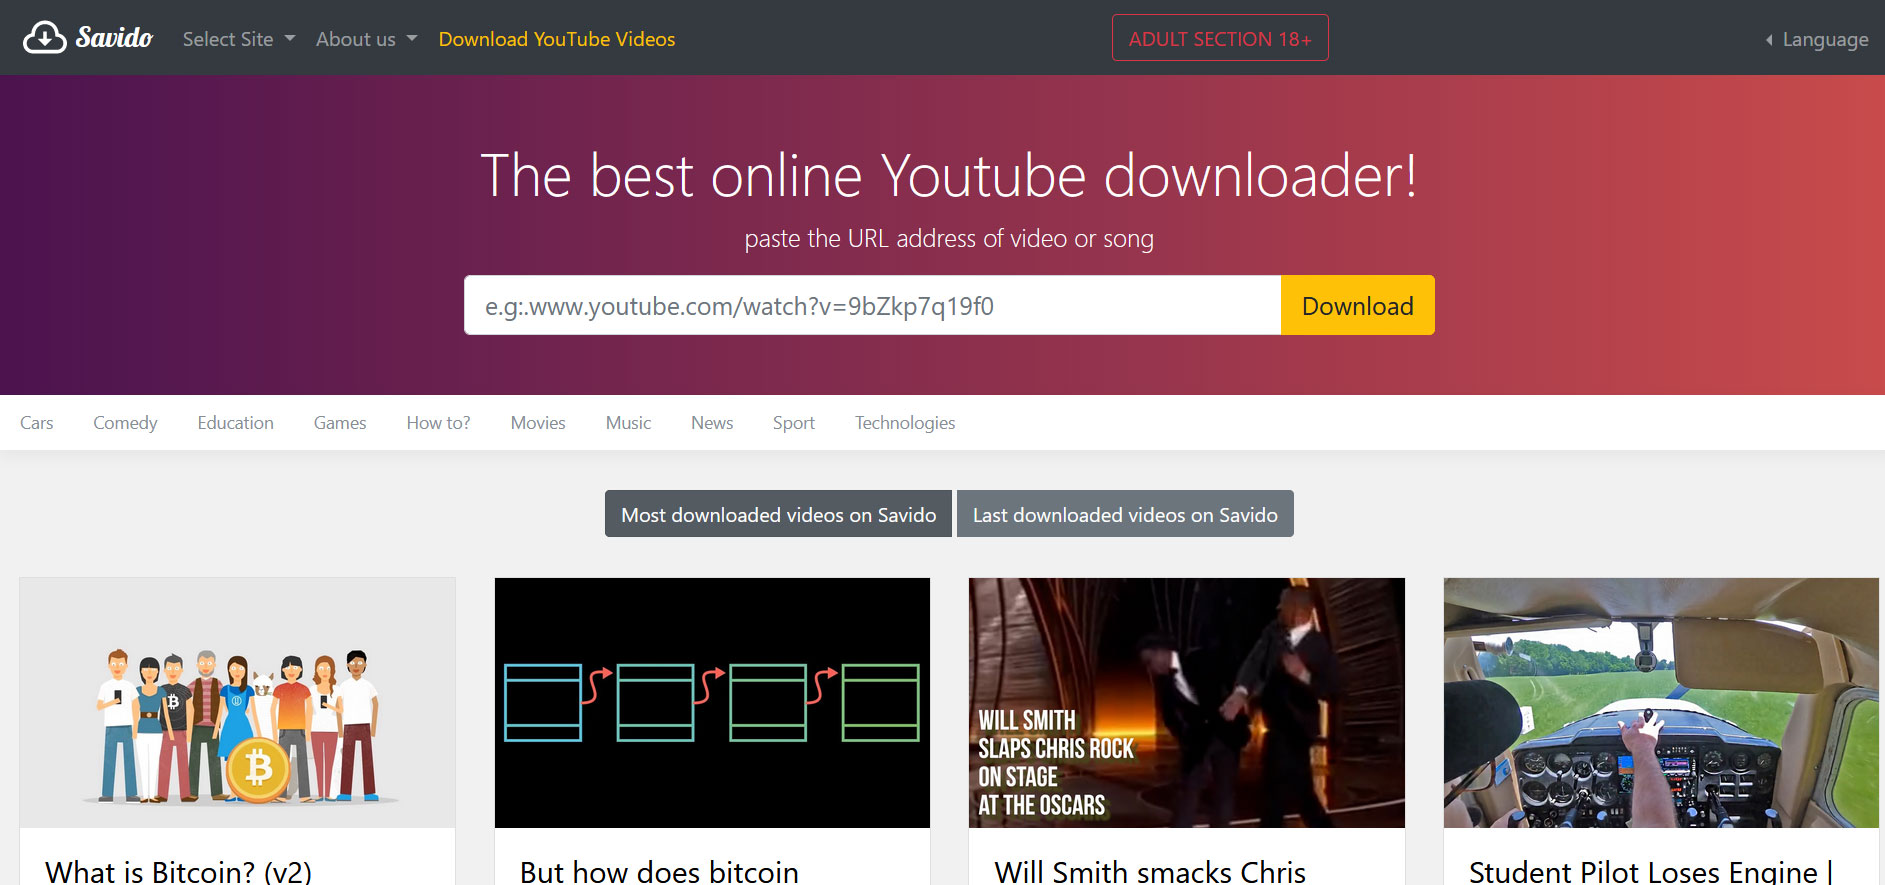Browse the Education category

pos(235,423)
